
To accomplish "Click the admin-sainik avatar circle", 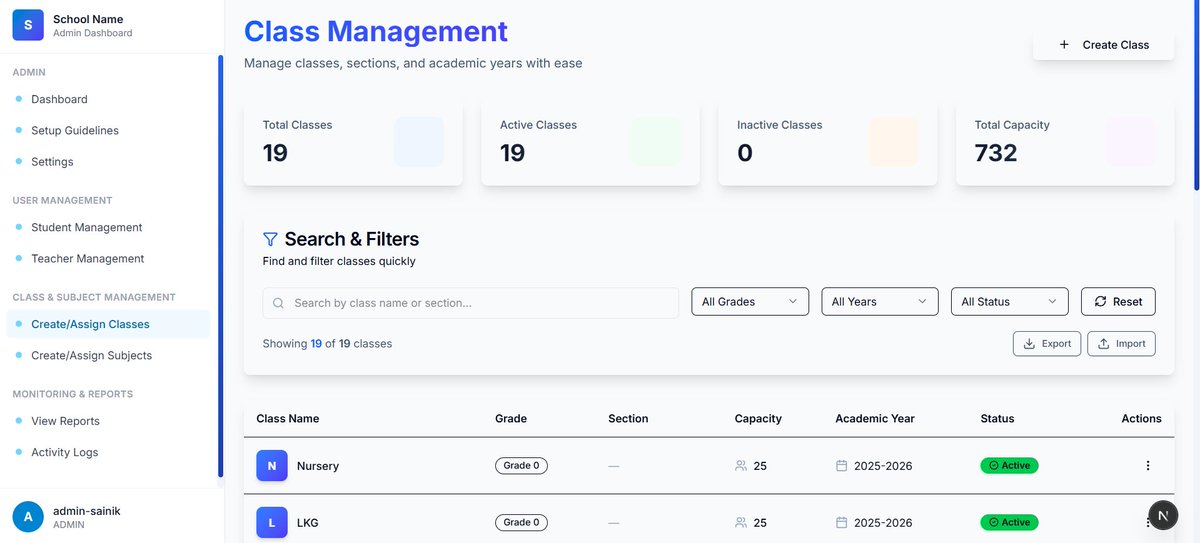I will tap(28, 516).
